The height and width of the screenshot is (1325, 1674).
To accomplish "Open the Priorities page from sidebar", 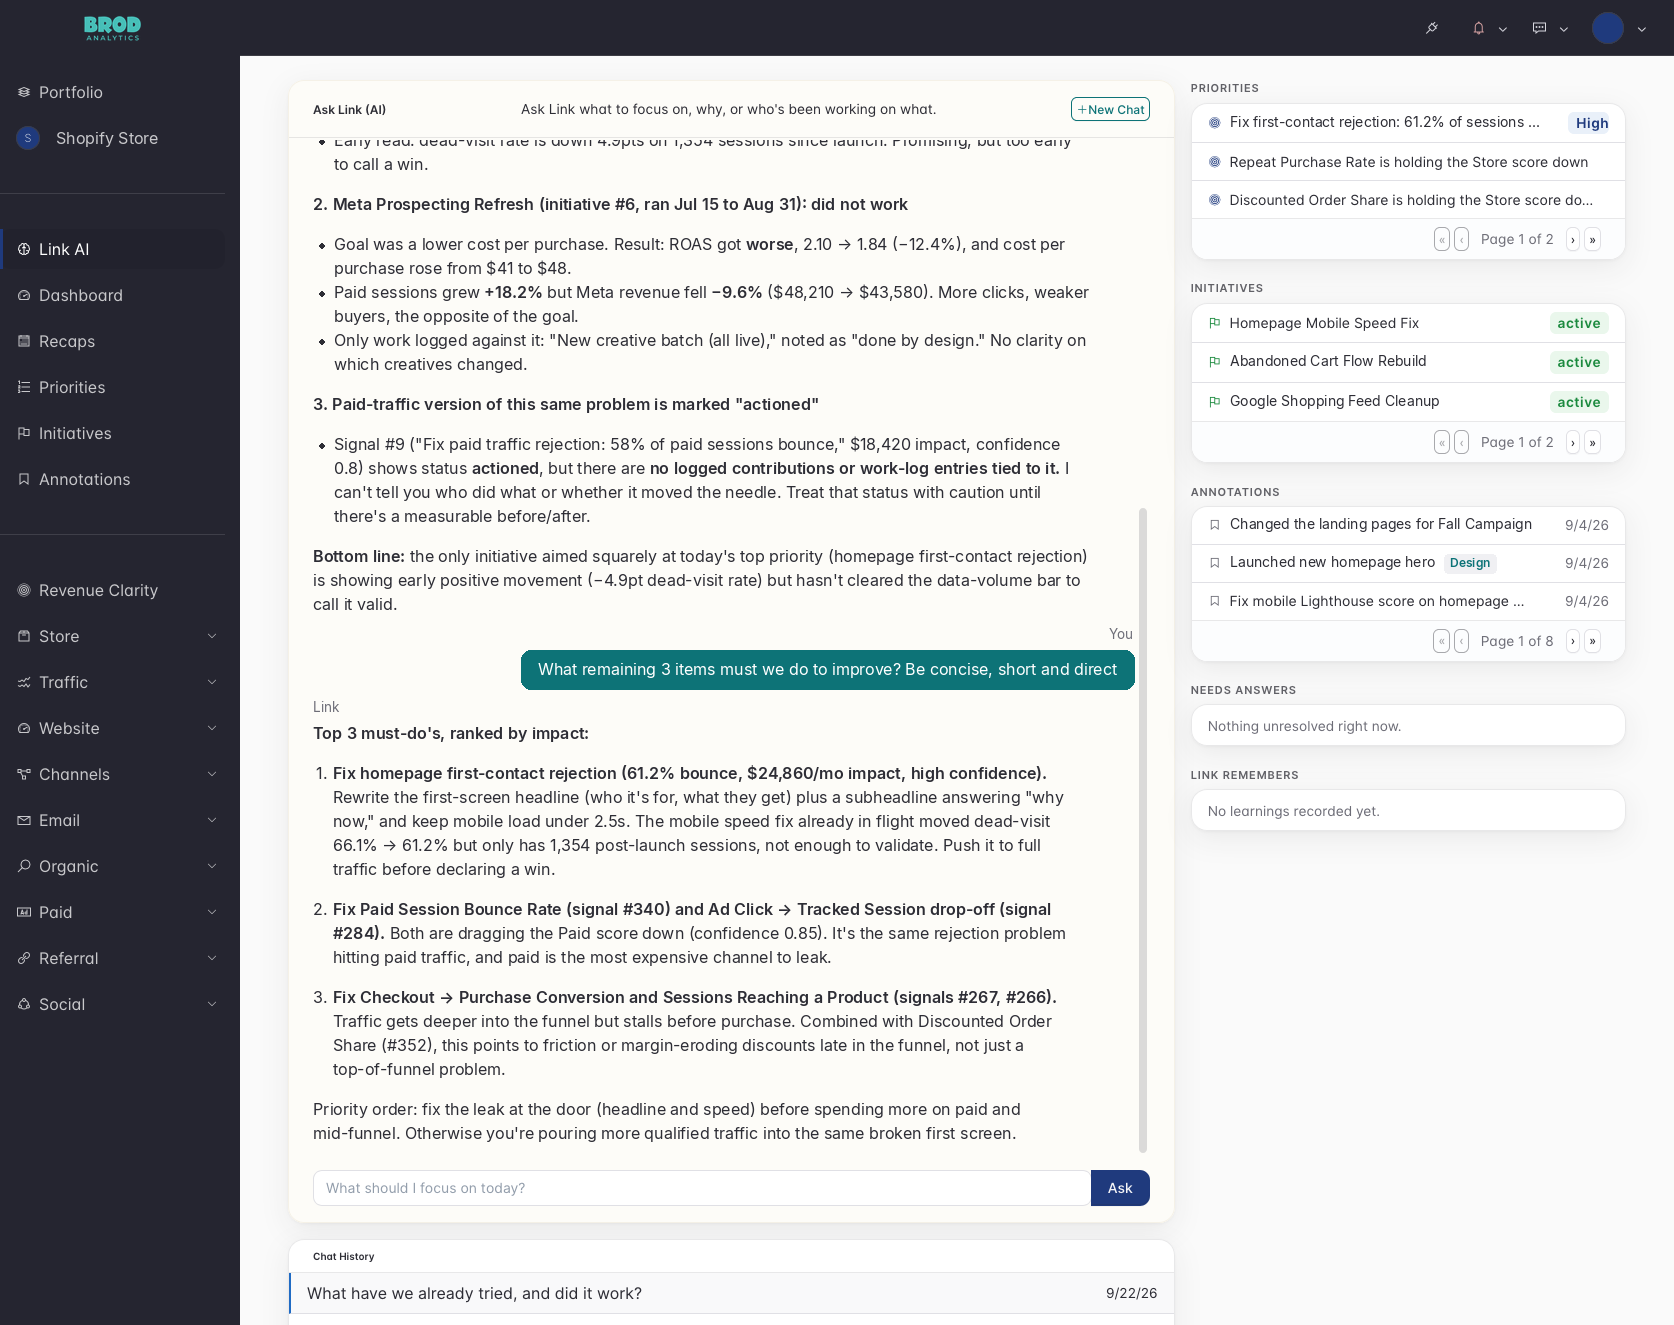I will (x=112, y=387).
